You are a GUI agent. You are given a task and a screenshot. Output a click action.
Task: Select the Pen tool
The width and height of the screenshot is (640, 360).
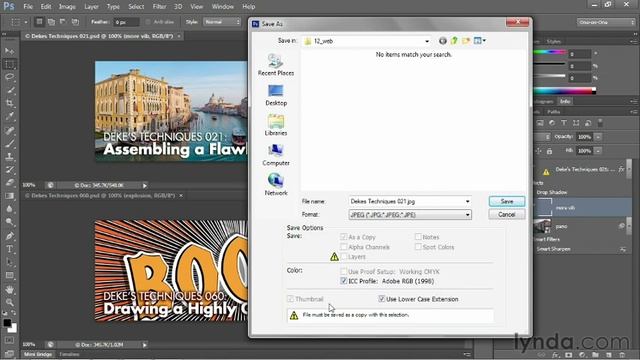[x=10, y=236]
